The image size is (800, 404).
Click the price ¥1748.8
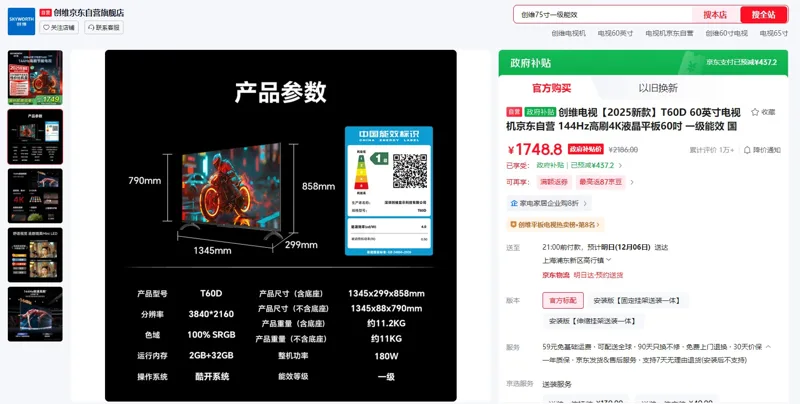coord(535,149)
